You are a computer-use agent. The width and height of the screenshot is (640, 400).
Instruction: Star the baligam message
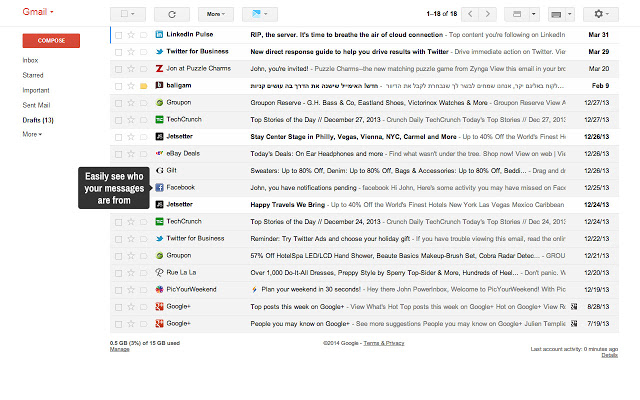131,86
